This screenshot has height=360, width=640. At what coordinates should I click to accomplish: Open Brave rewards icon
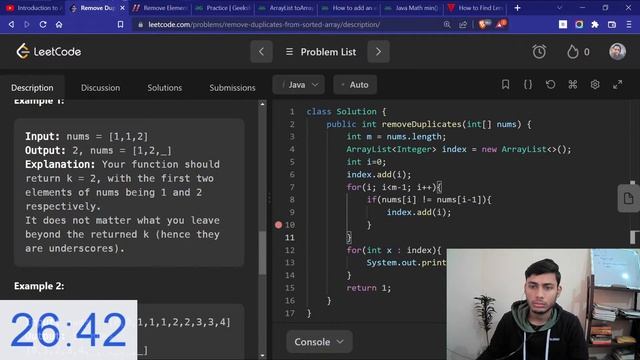(x=501, y=24)
